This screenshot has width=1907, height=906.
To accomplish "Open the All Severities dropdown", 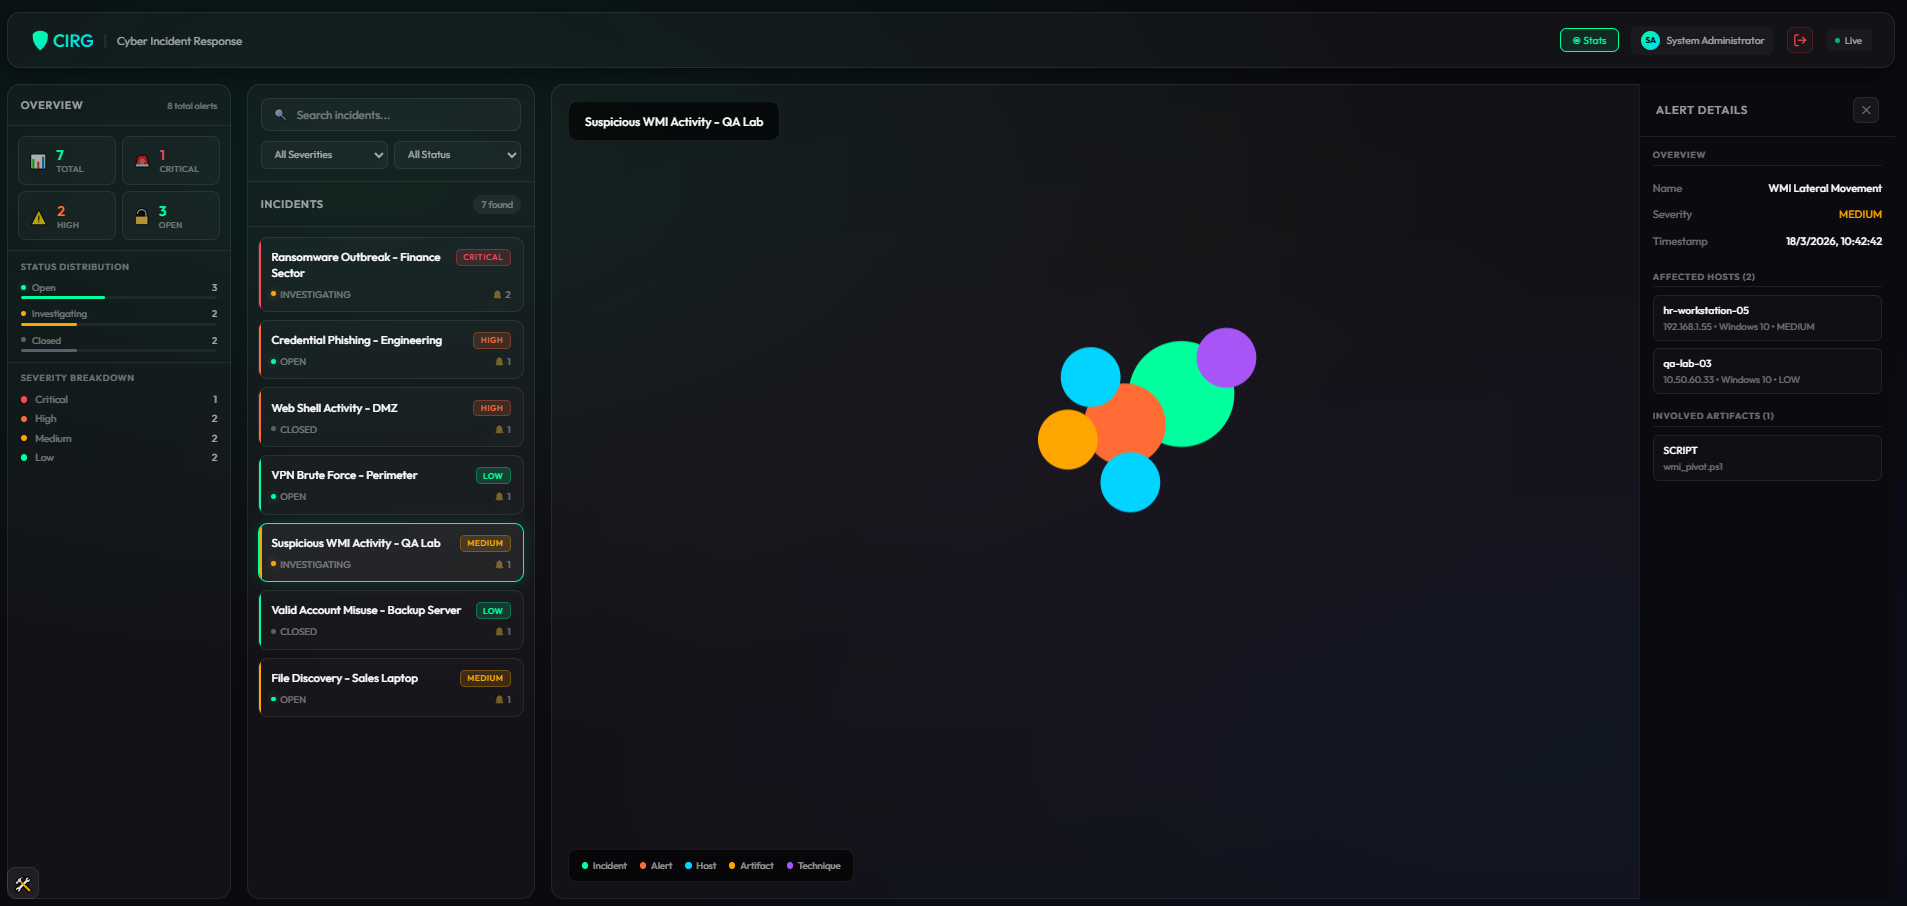I will pos(323,154).
